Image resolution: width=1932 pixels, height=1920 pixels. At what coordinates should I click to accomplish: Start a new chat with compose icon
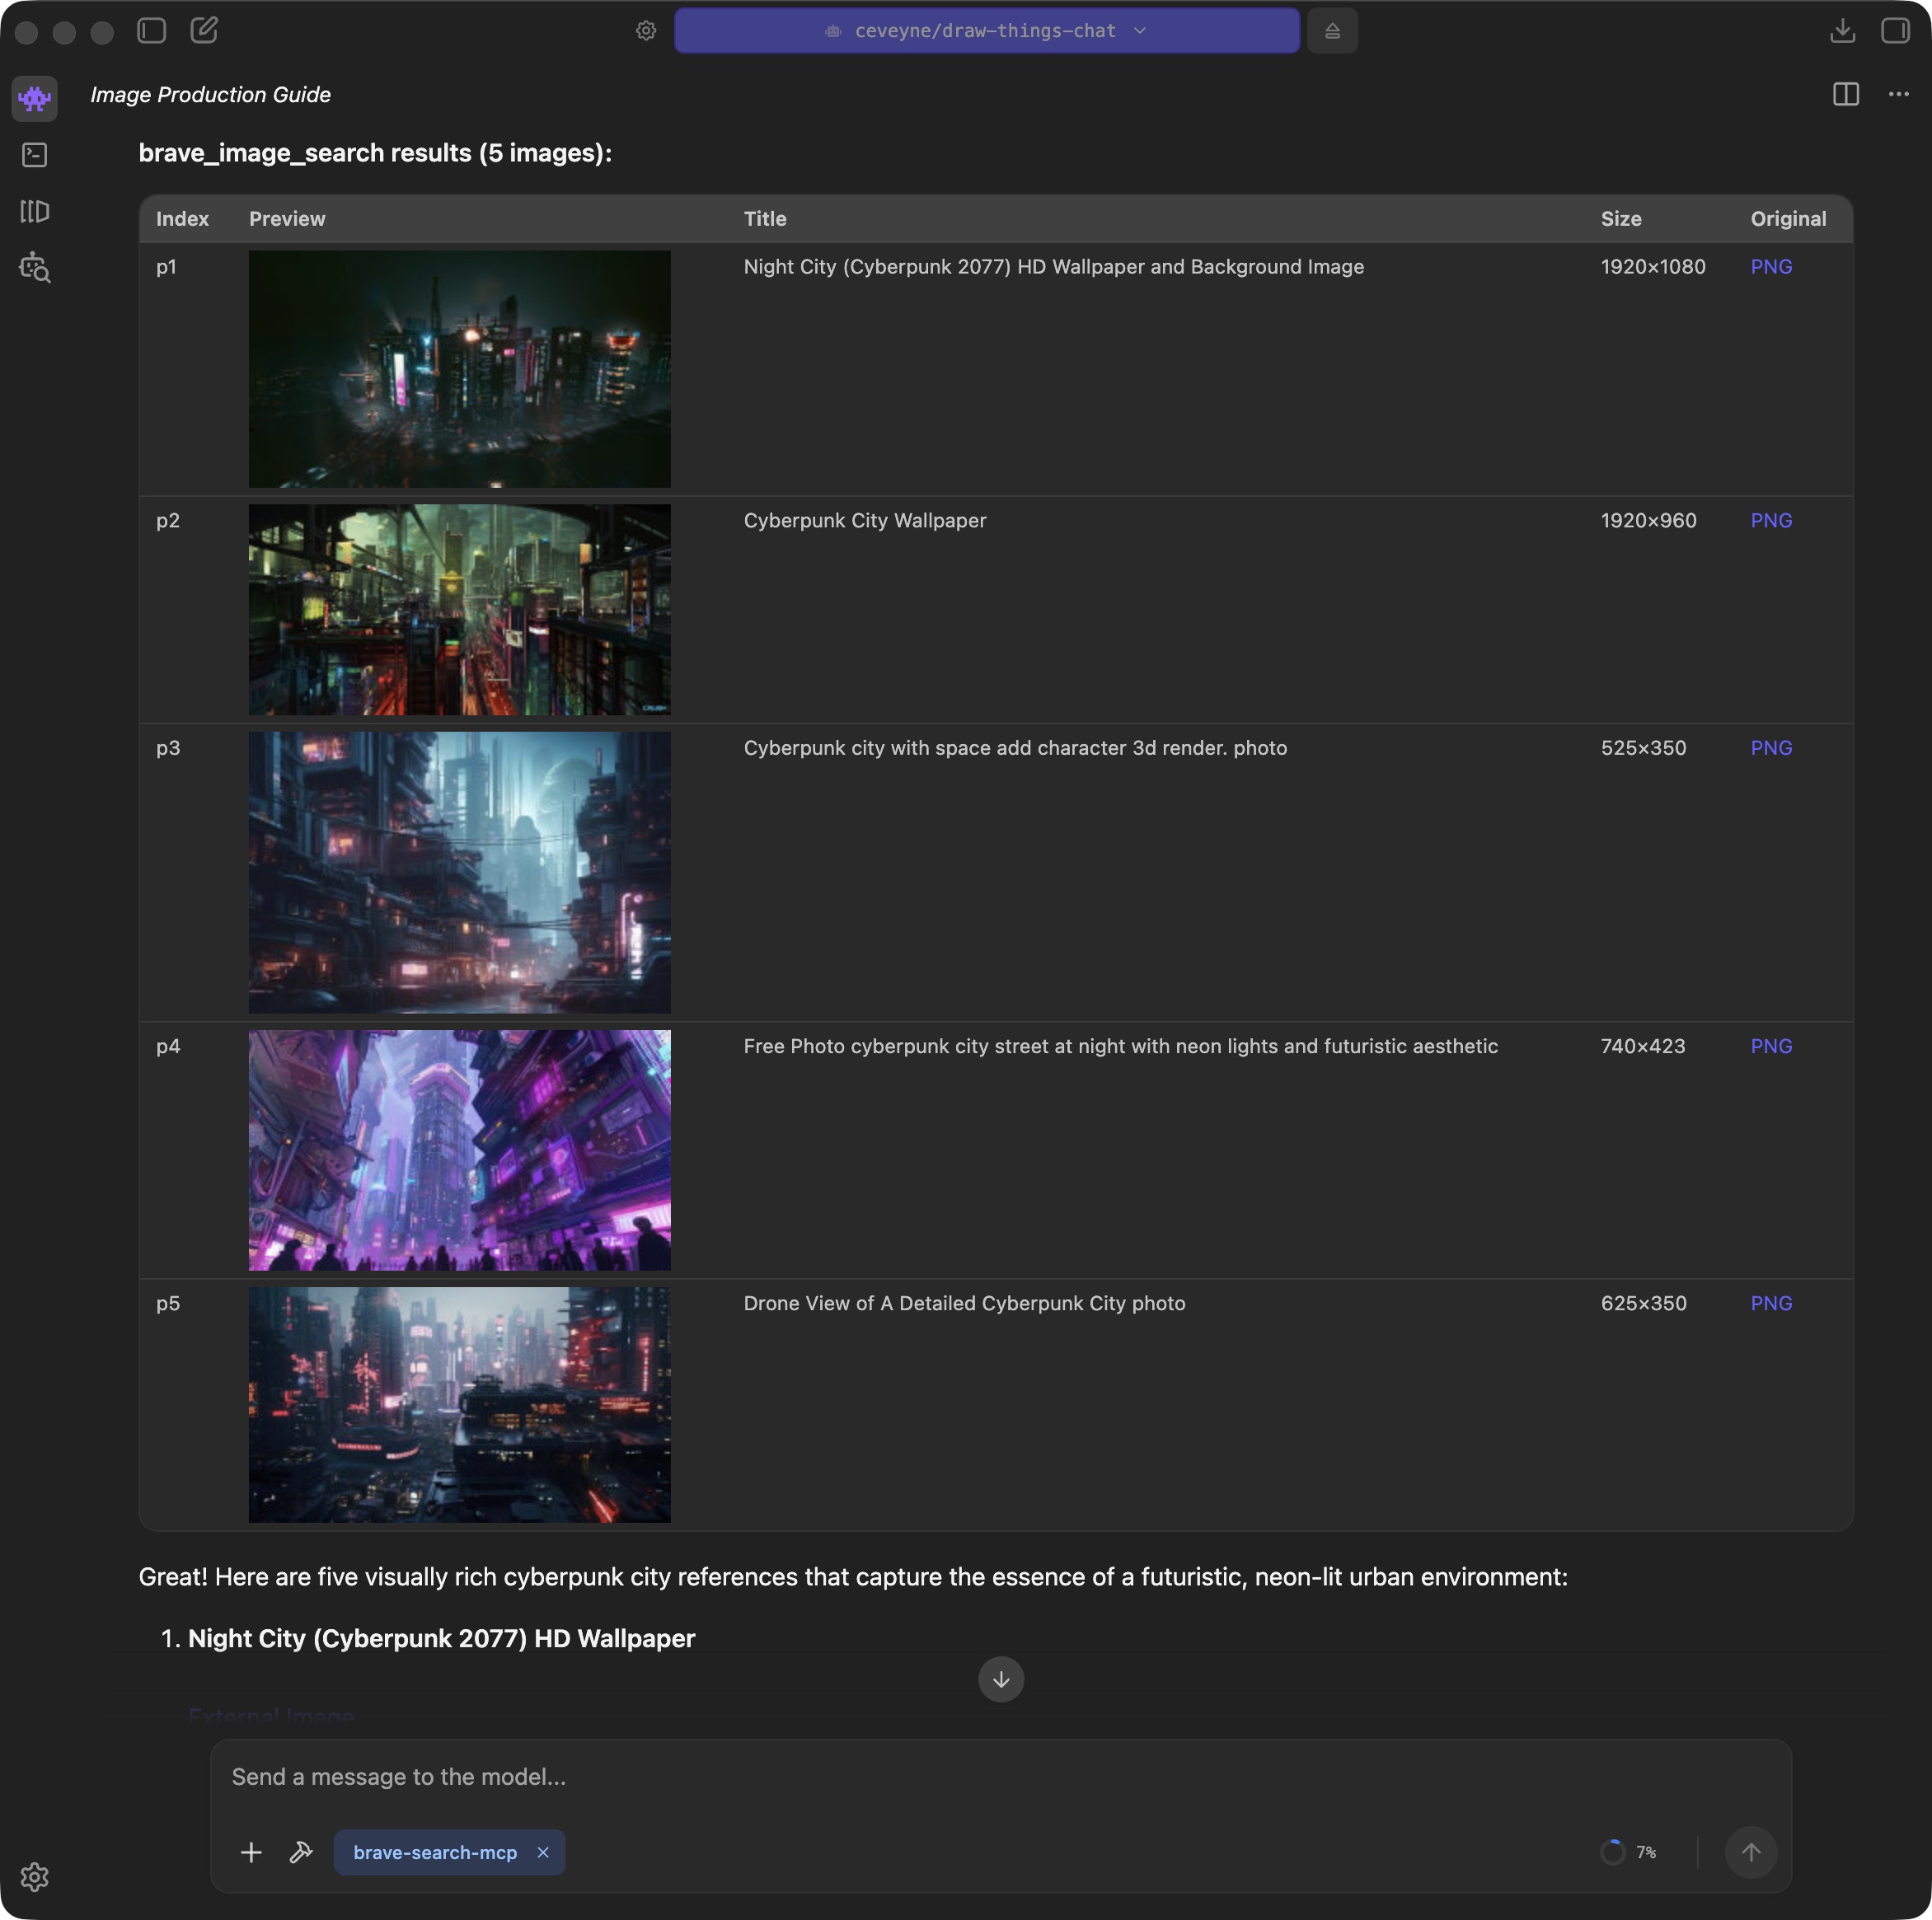coord(204,30)
